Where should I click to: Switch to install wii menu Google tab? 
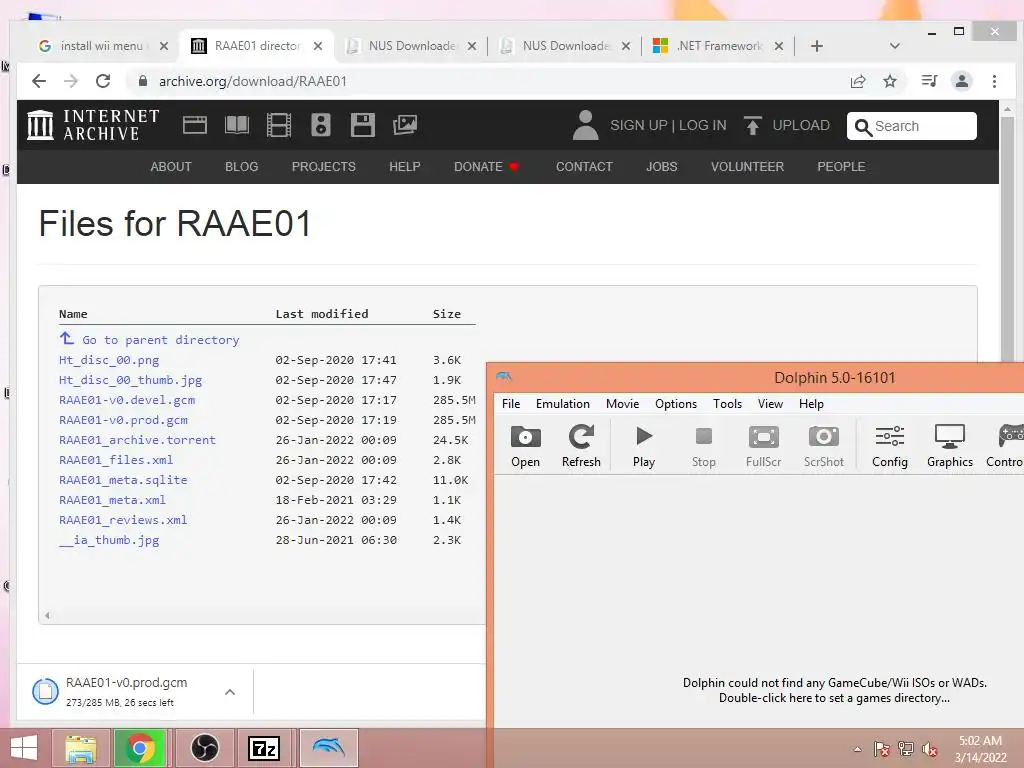click(103, 46)
